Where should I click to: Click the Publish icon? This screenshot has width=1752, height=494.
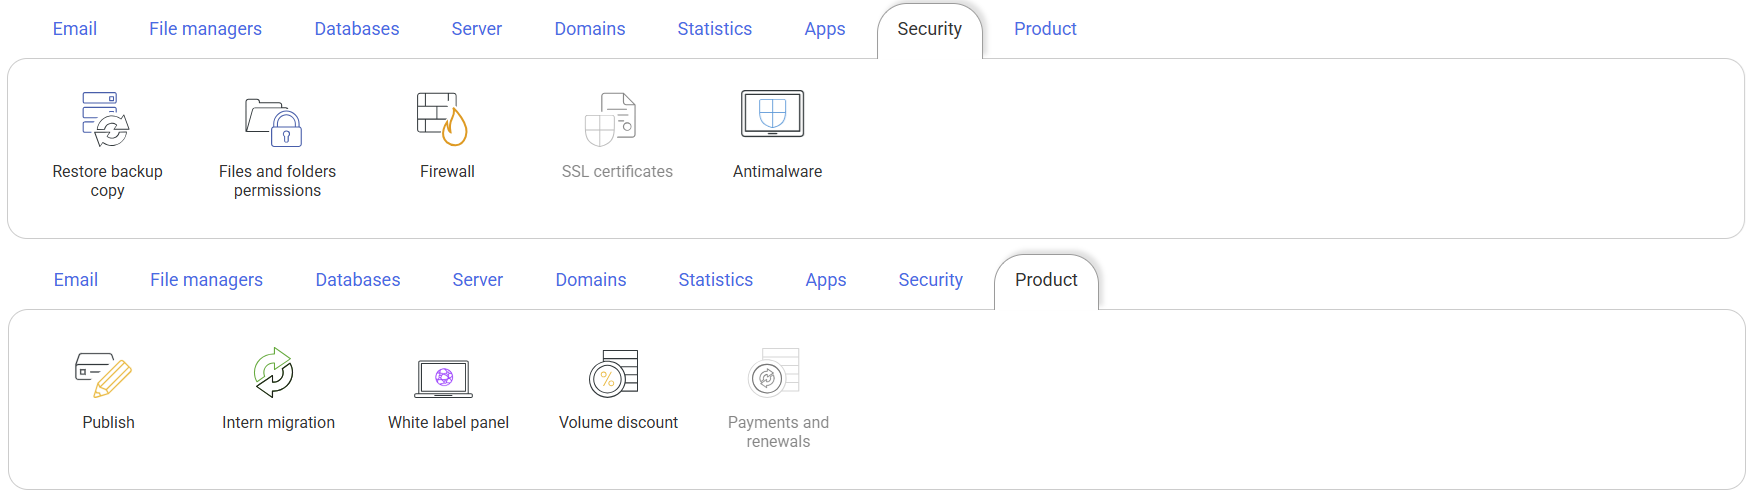click(x=104, y=375)
